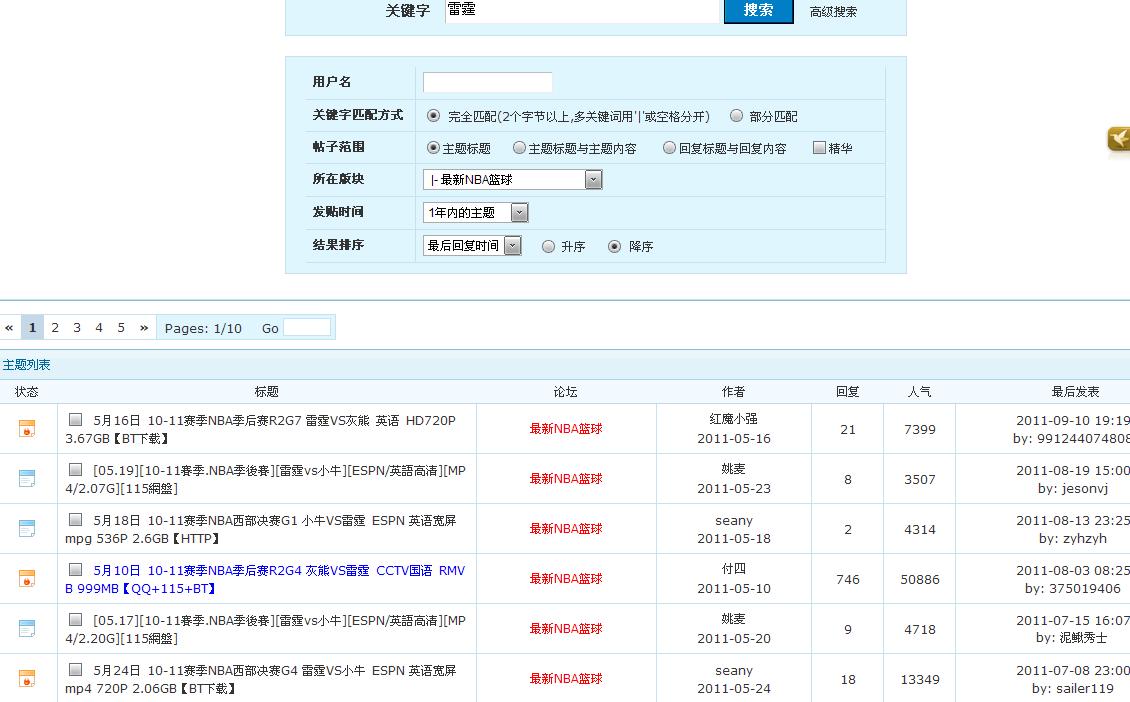
Task: Focus the 关键字 keyword field containing 雷霆
Action: pyautogui.click(x=582, y=11)
